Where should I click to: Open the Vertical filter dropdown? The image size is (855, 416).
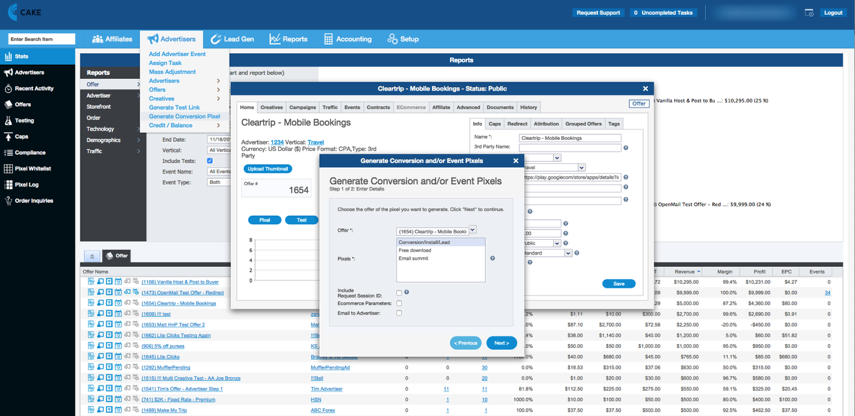pos(220,150)
